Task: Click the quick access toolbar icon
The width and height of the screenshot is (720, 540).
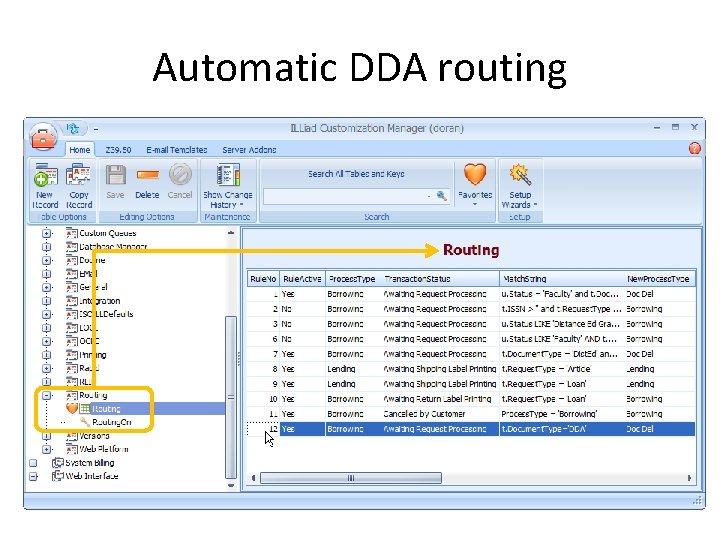Action: point(73,129)
